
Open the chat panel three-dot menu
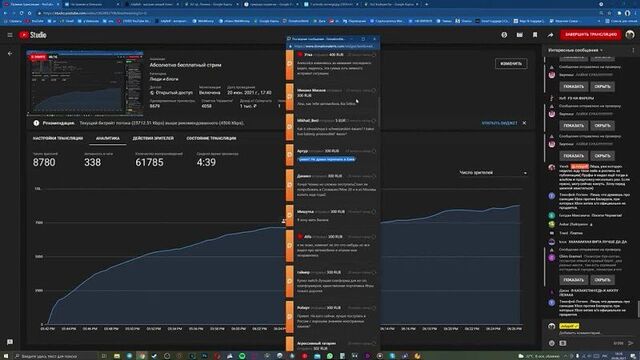(x=633, y=50)
